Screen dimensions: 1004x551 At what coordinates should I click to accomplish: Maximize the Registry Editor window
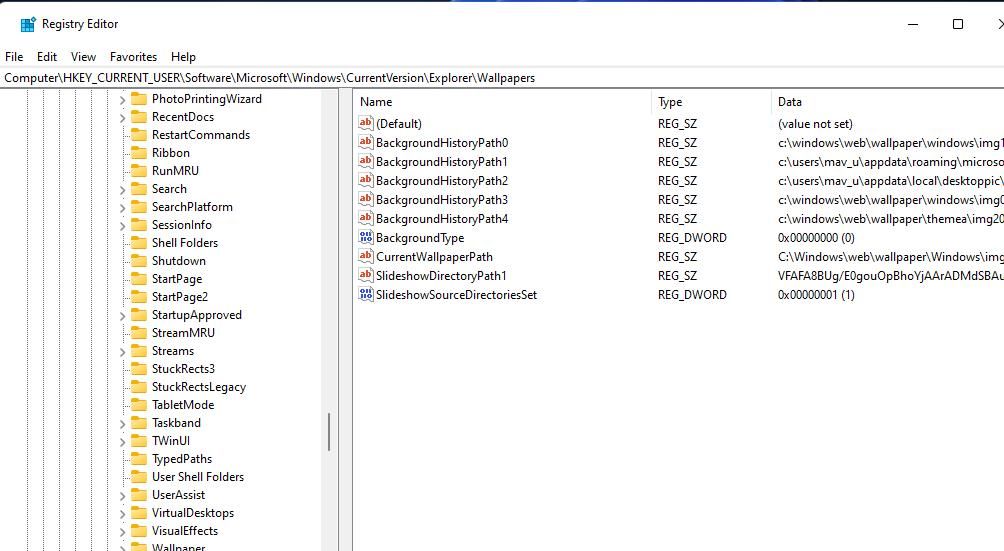point(958,24)
